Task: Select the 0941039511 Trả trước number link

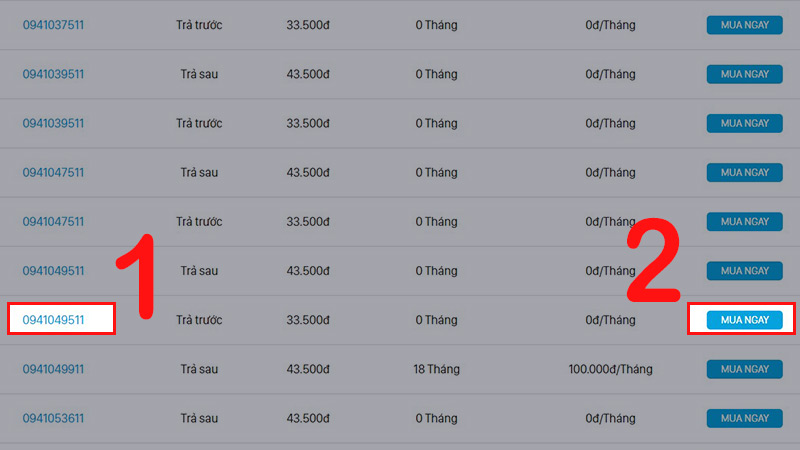Action: click(x=53, y=123)
